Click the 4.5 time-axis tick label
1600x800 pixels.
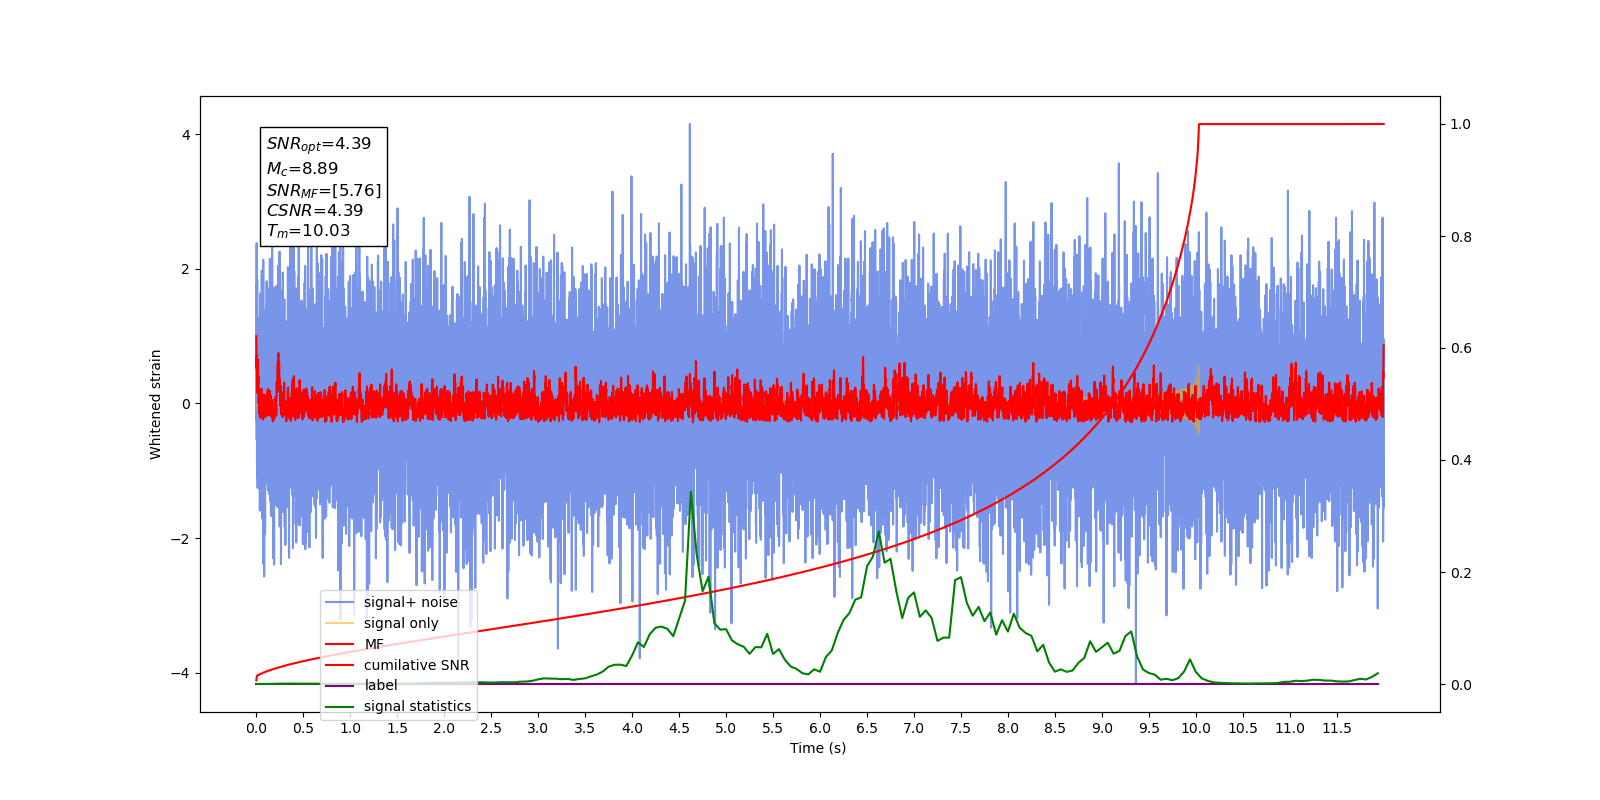point(679,728)
